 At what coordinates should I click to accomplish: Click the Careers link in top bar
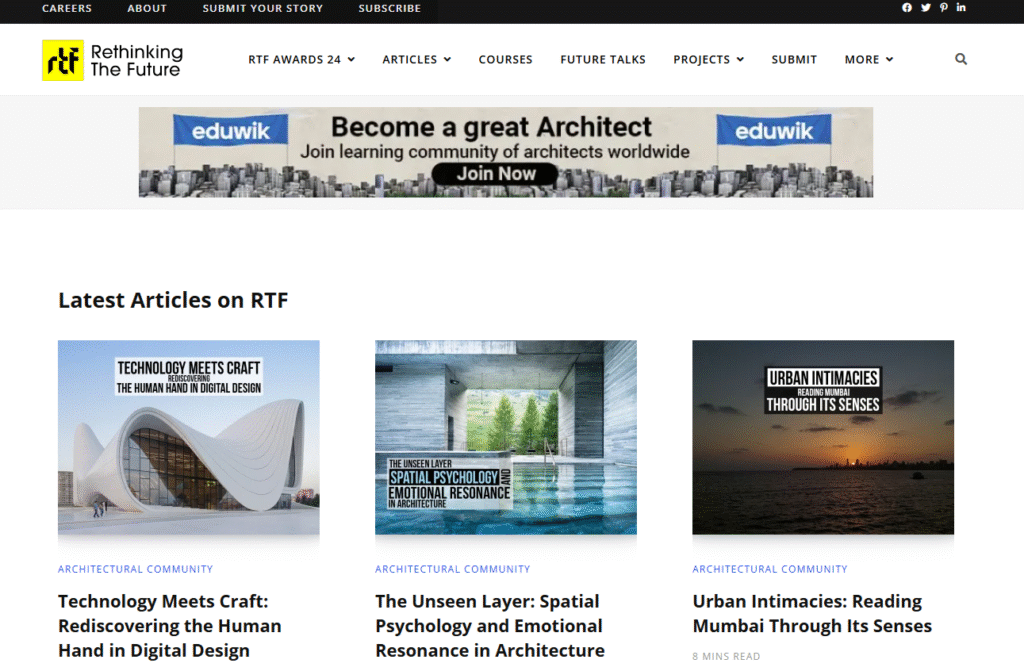coord(67,8)
